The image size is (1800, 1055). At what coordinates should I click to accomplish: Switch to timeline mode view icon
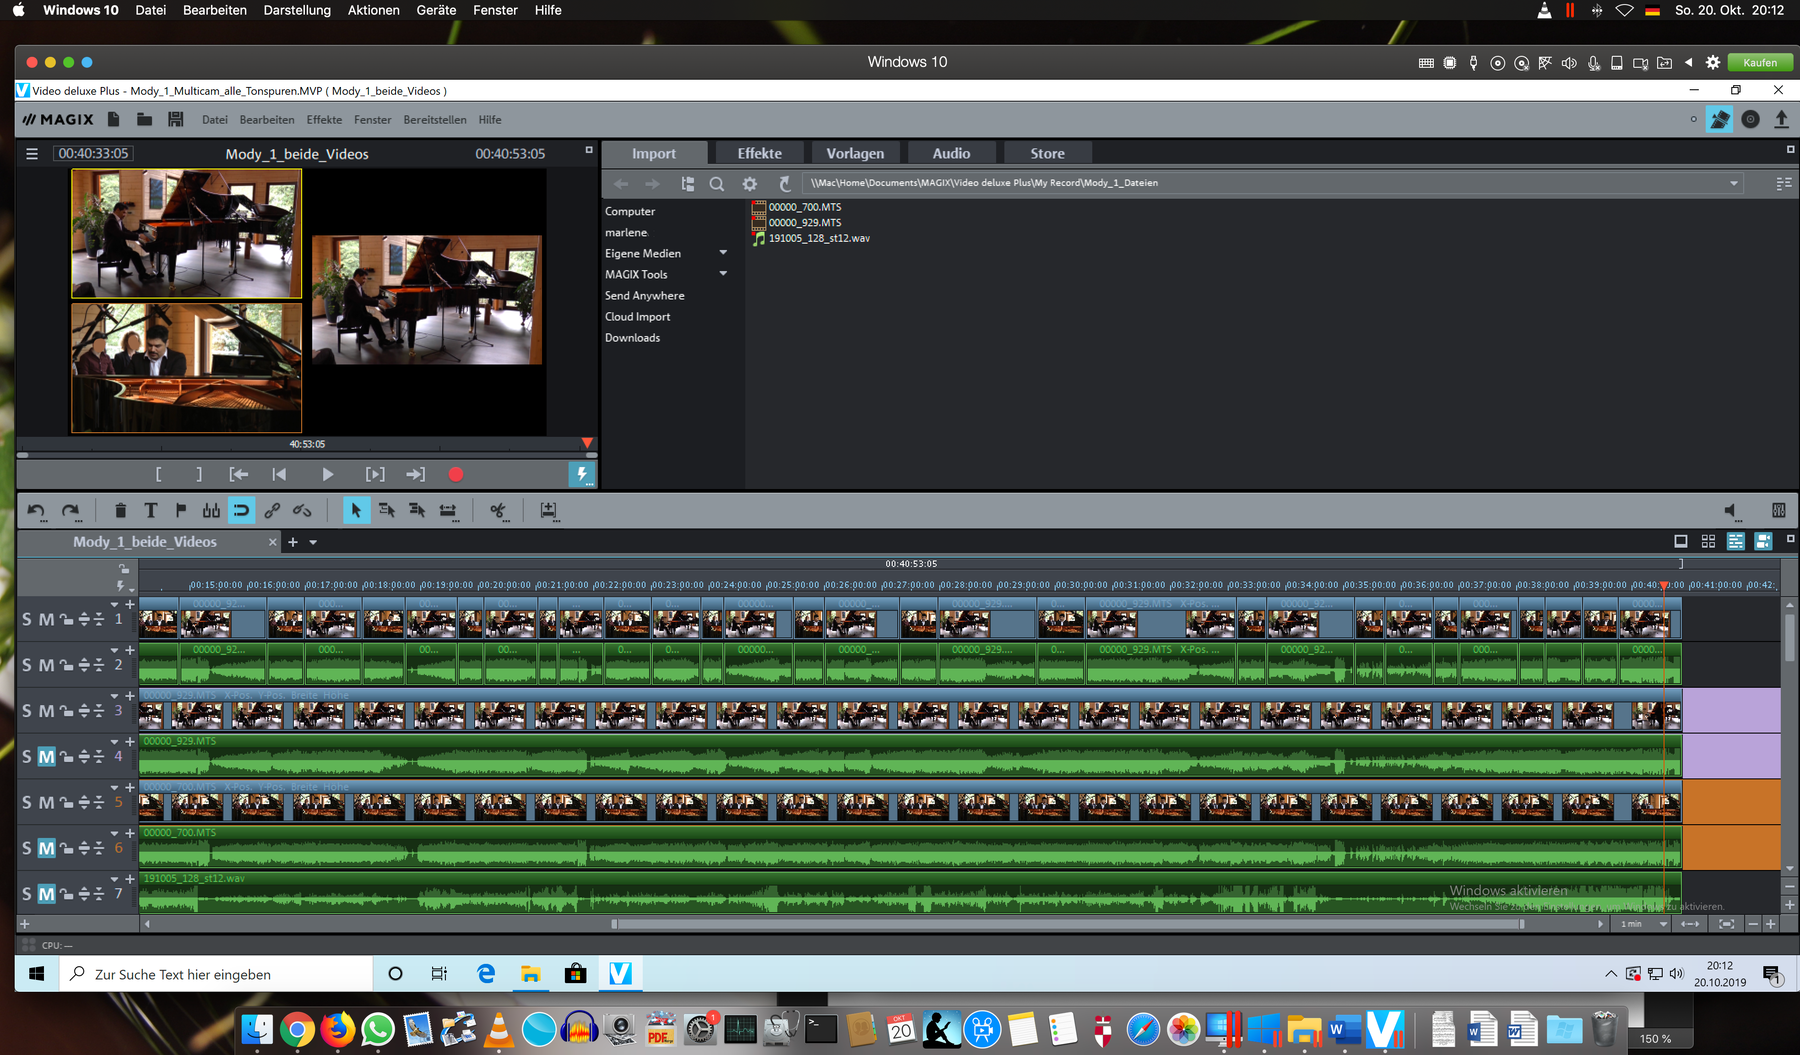[1736, 541]
